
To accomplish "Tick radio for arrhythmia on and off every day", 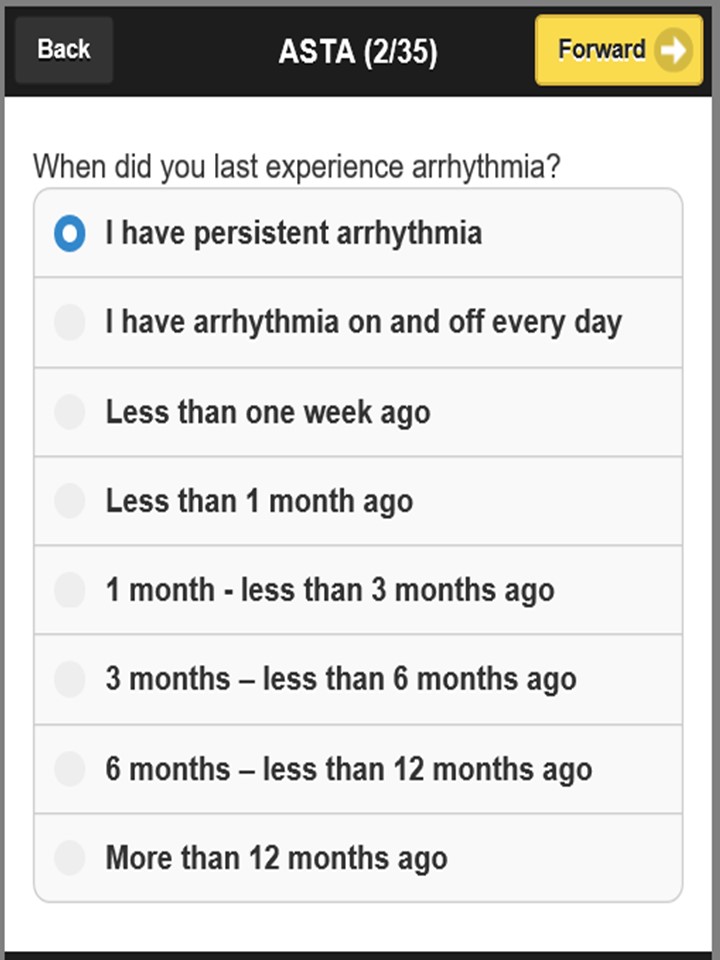I will pos(69,322).
